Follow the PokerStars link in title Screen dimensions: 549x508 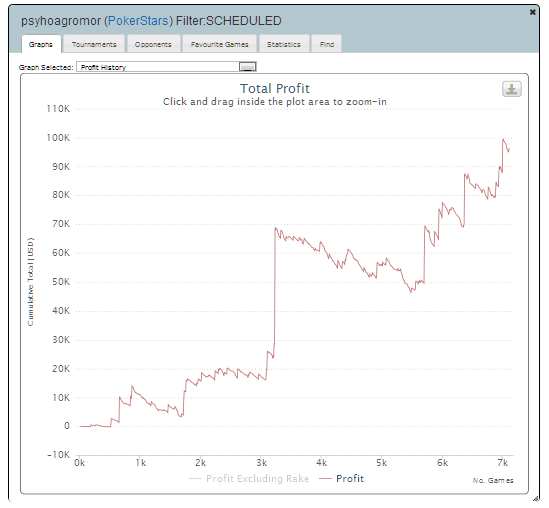(x=138, y=21)
